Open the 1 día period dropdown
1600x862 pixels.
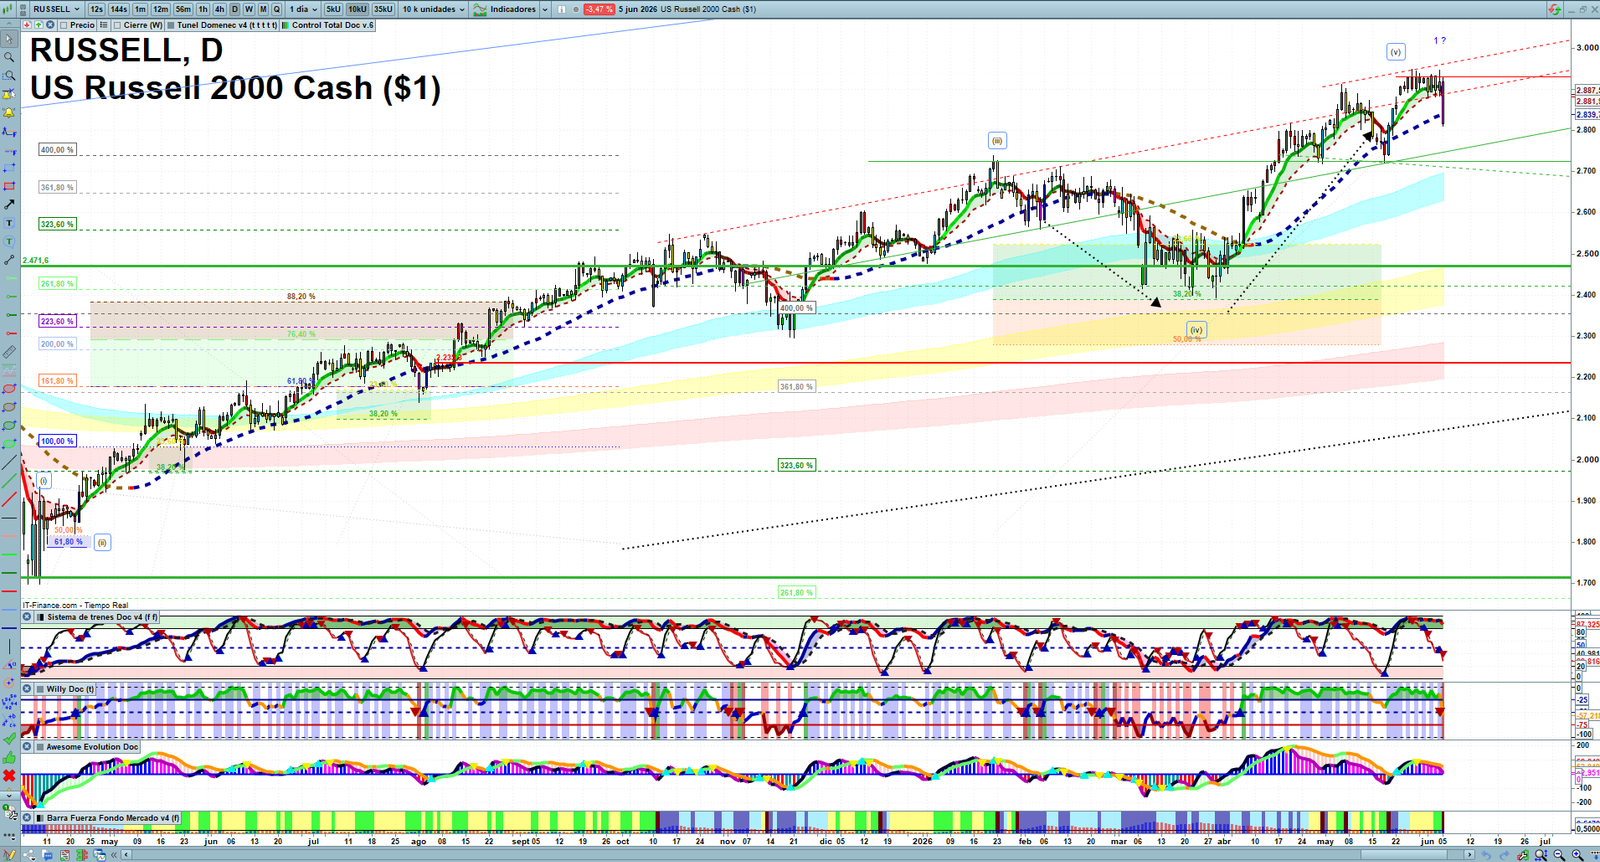pyautogui.click(x=304, y=9)
